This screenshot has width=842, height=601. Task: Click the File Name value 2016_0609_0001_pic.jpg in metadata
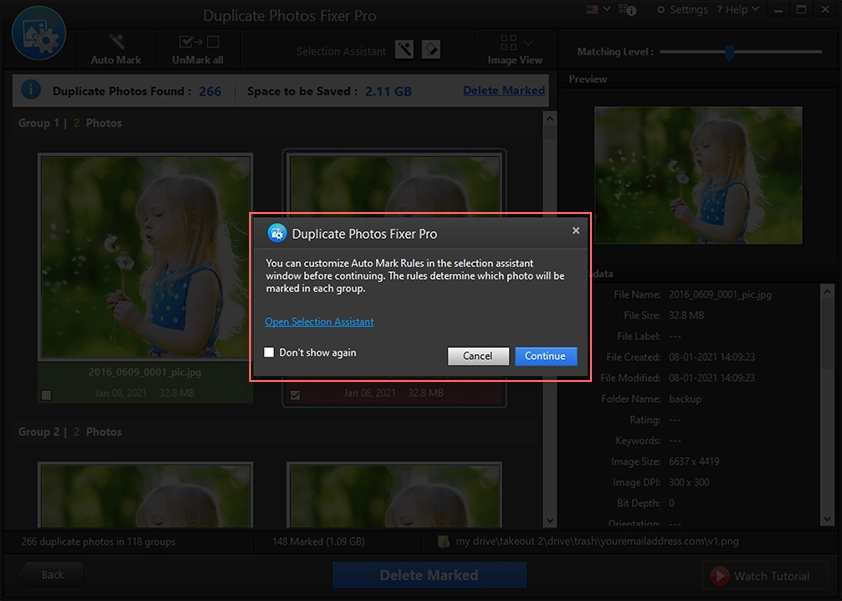(720, 294)
